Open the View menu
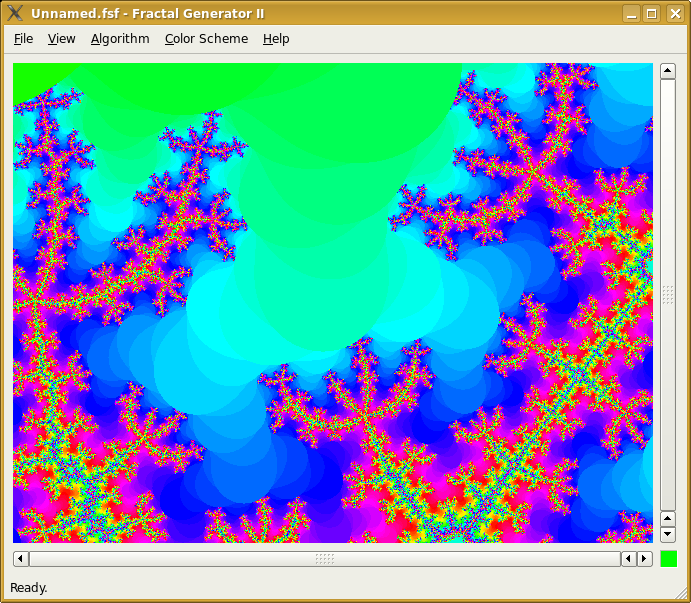Viewport: 691px width, 603px height. (x=62, y=39)
